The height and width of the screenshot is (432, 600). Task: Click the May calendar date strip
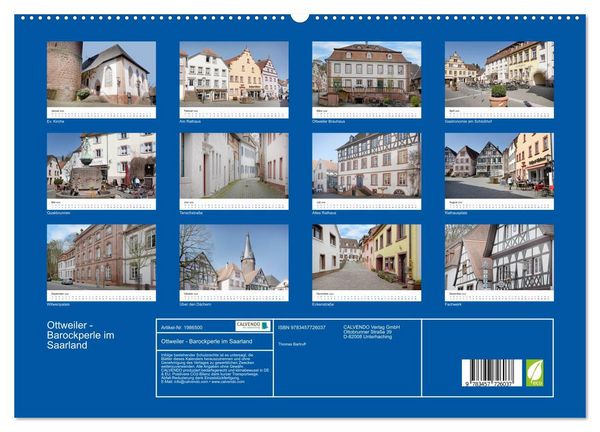pyautogui.click(x=101, y=204)
